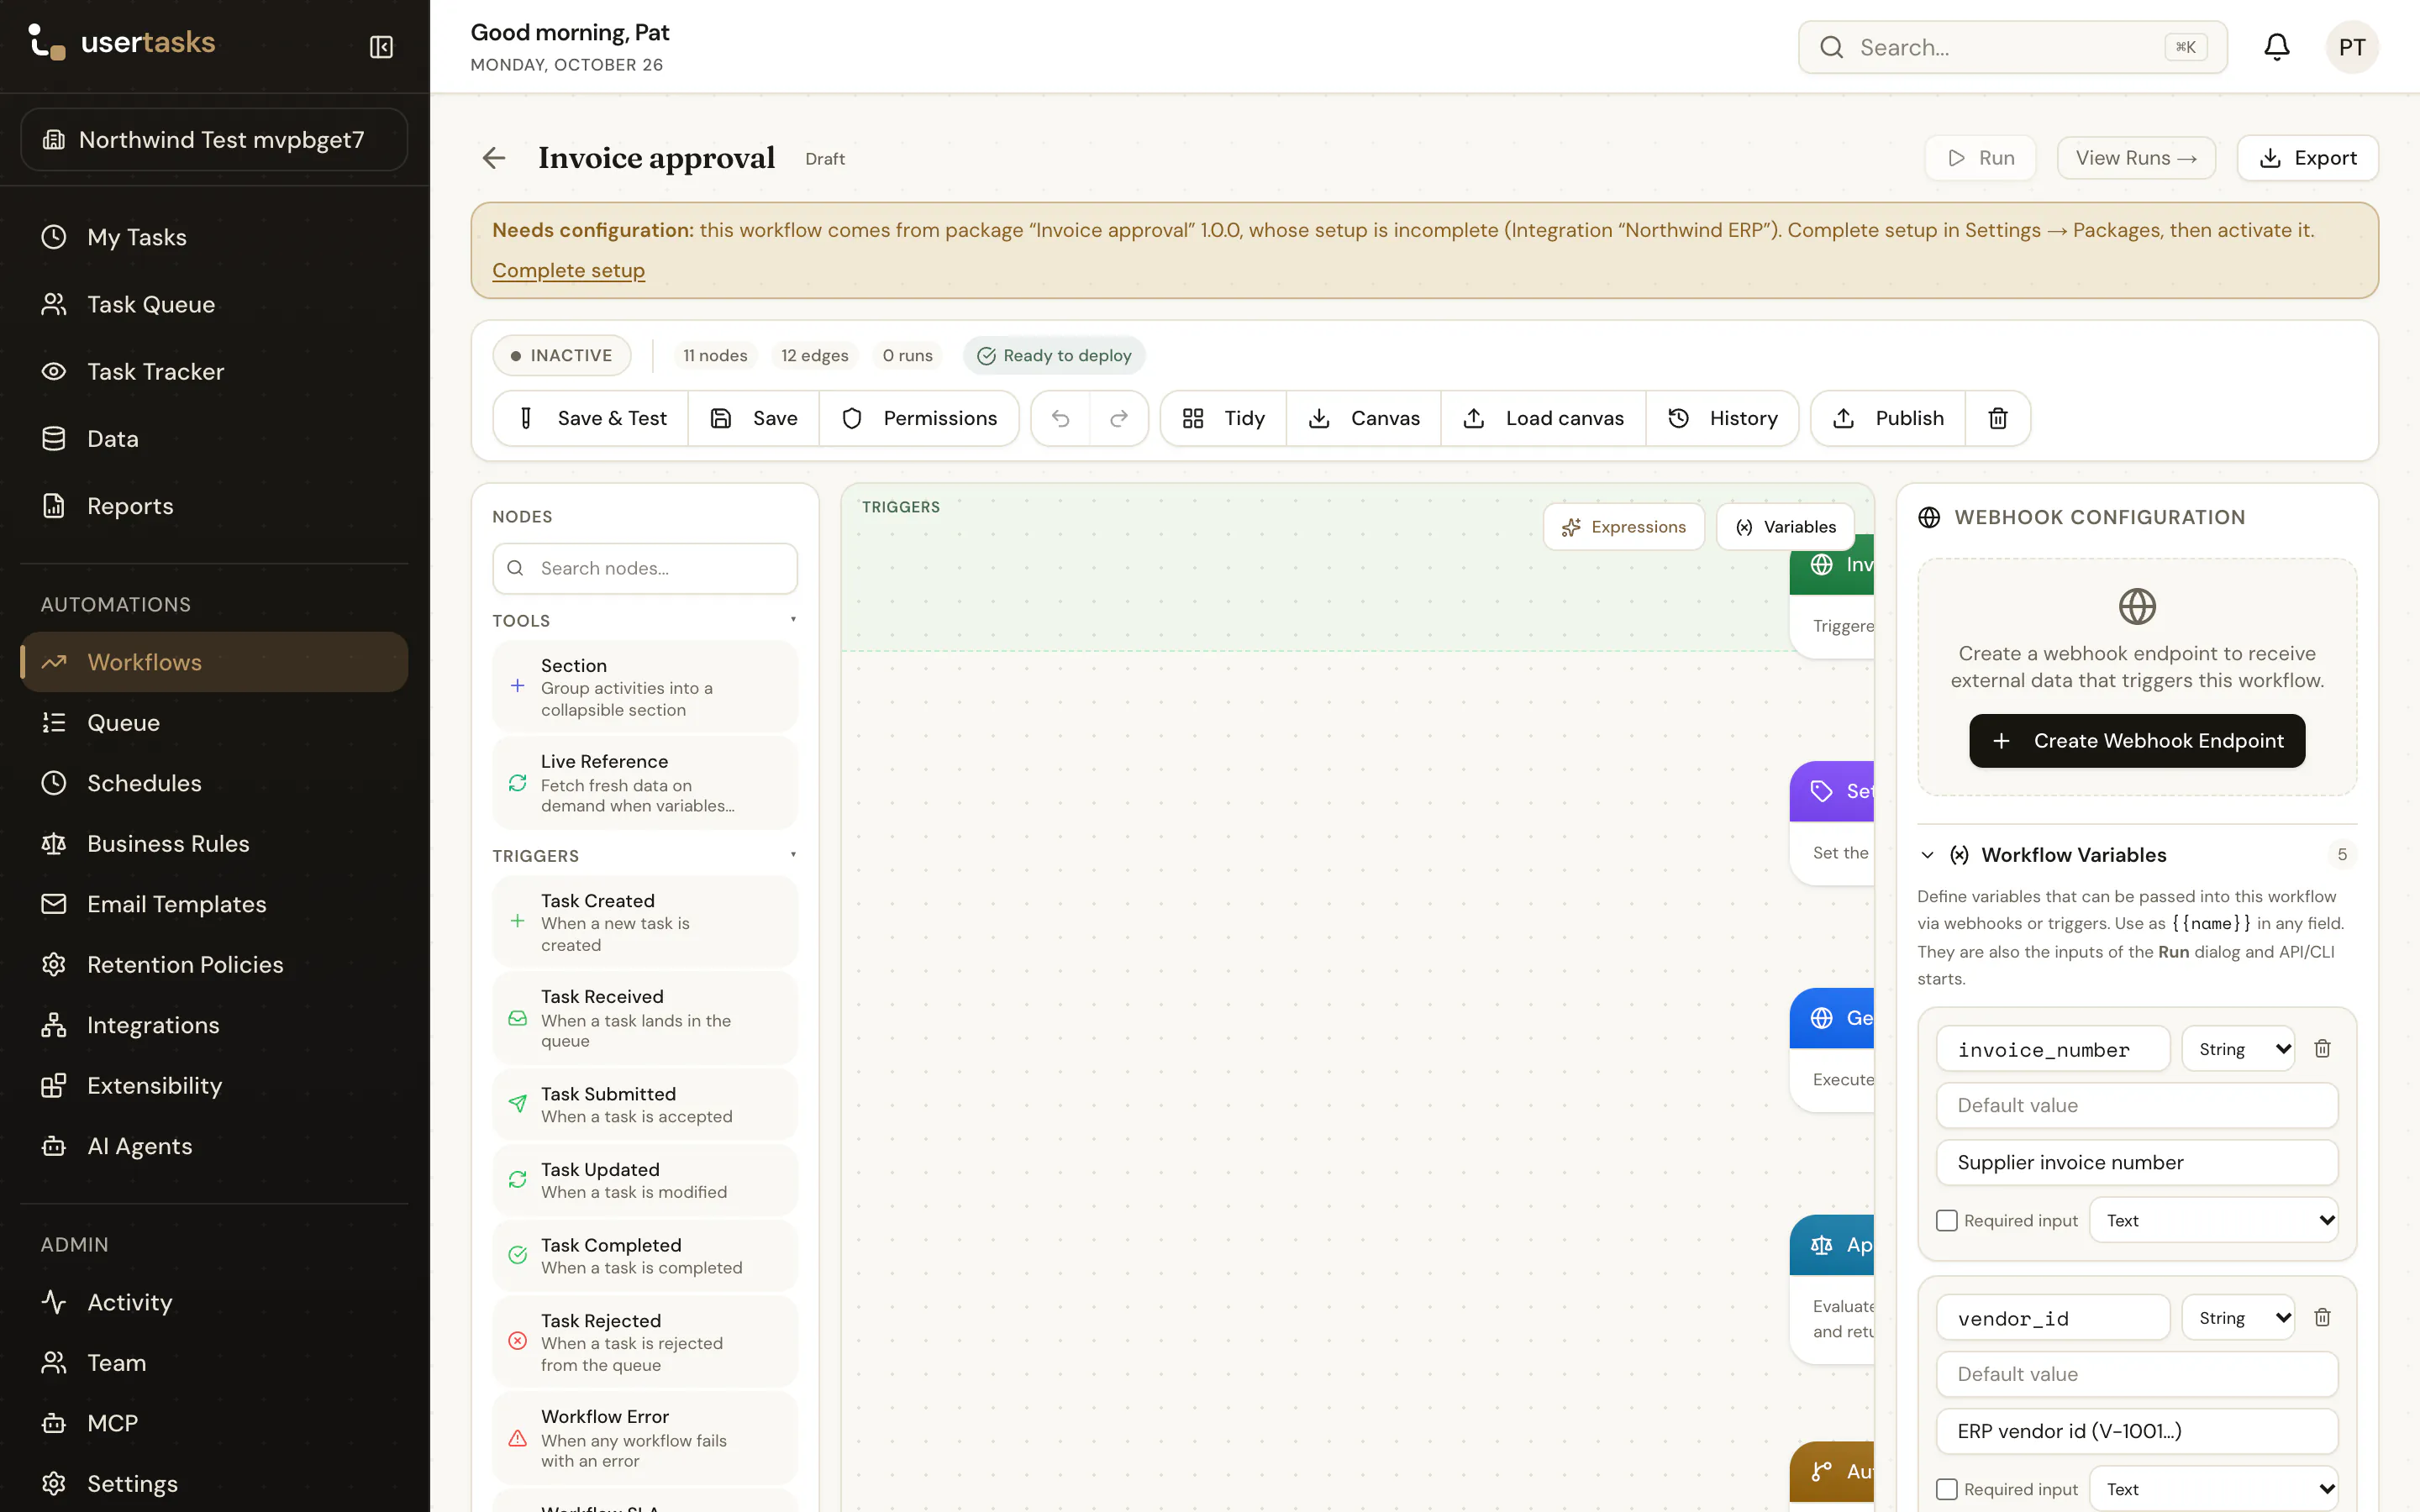Collapse the Workflow Variables section
The height and width of the screenshot is (1512, 2420).
(x=1927, y=855)
